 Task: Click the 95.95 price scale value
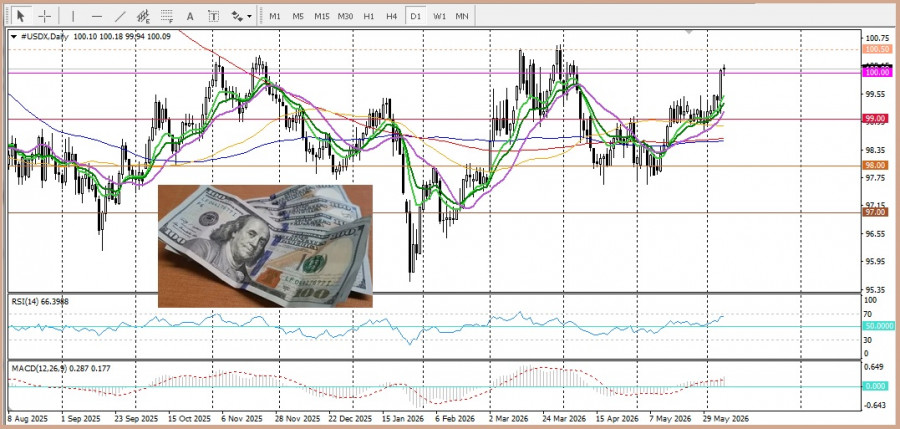tap(875, 262)
